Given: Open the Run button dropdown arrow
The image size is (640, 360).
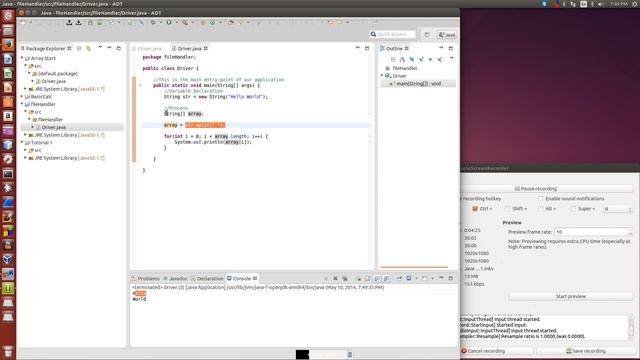Looking at the screenshot, I should click(176, 22).
